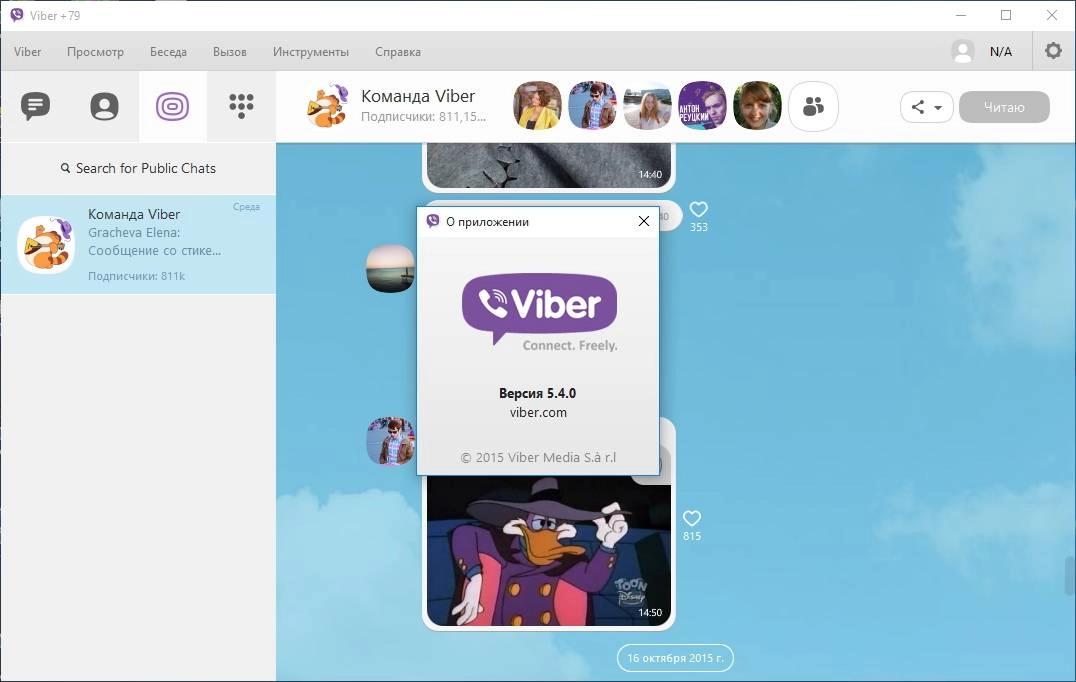The height and width of the screenshot is (682, 1076).
Task: Open the Антон Реуцкий participant avatar
Action: (x=702, y=106)
